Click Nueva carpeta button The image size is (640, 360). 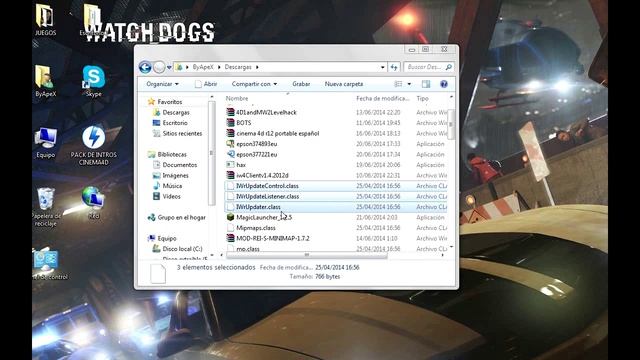pos(344,84)
